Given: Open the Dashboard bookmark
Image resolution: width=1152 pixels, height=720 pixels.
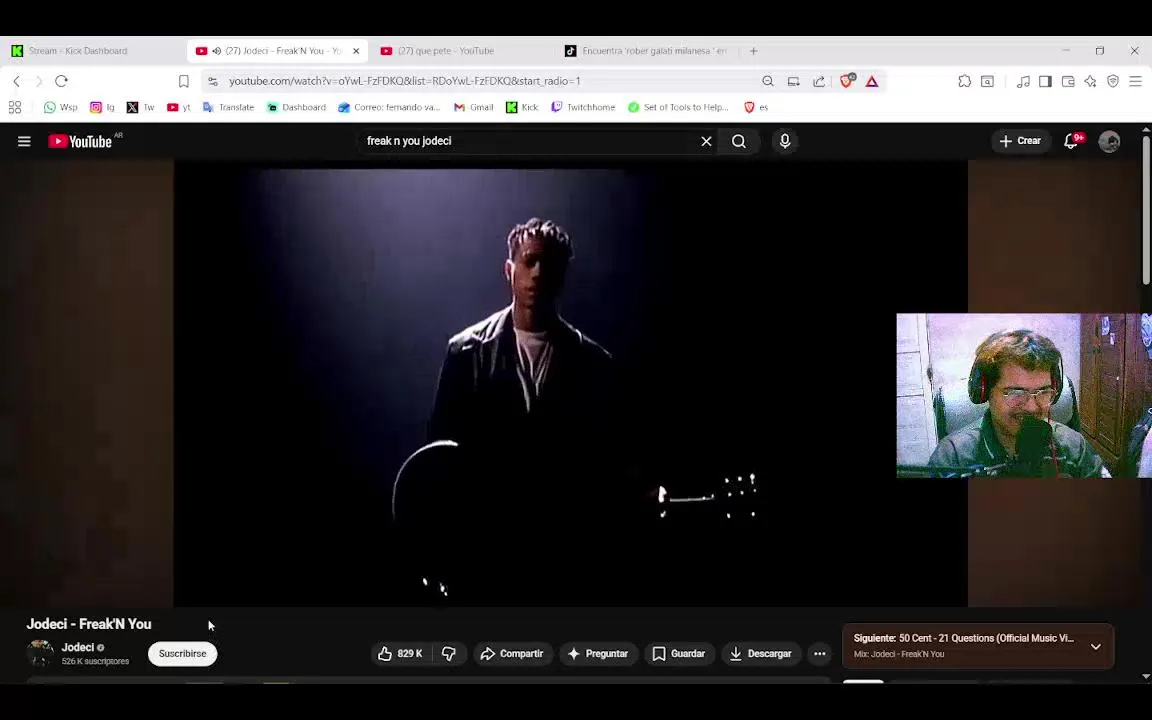Looking at the screenshot, I should [x=296, y=107].
